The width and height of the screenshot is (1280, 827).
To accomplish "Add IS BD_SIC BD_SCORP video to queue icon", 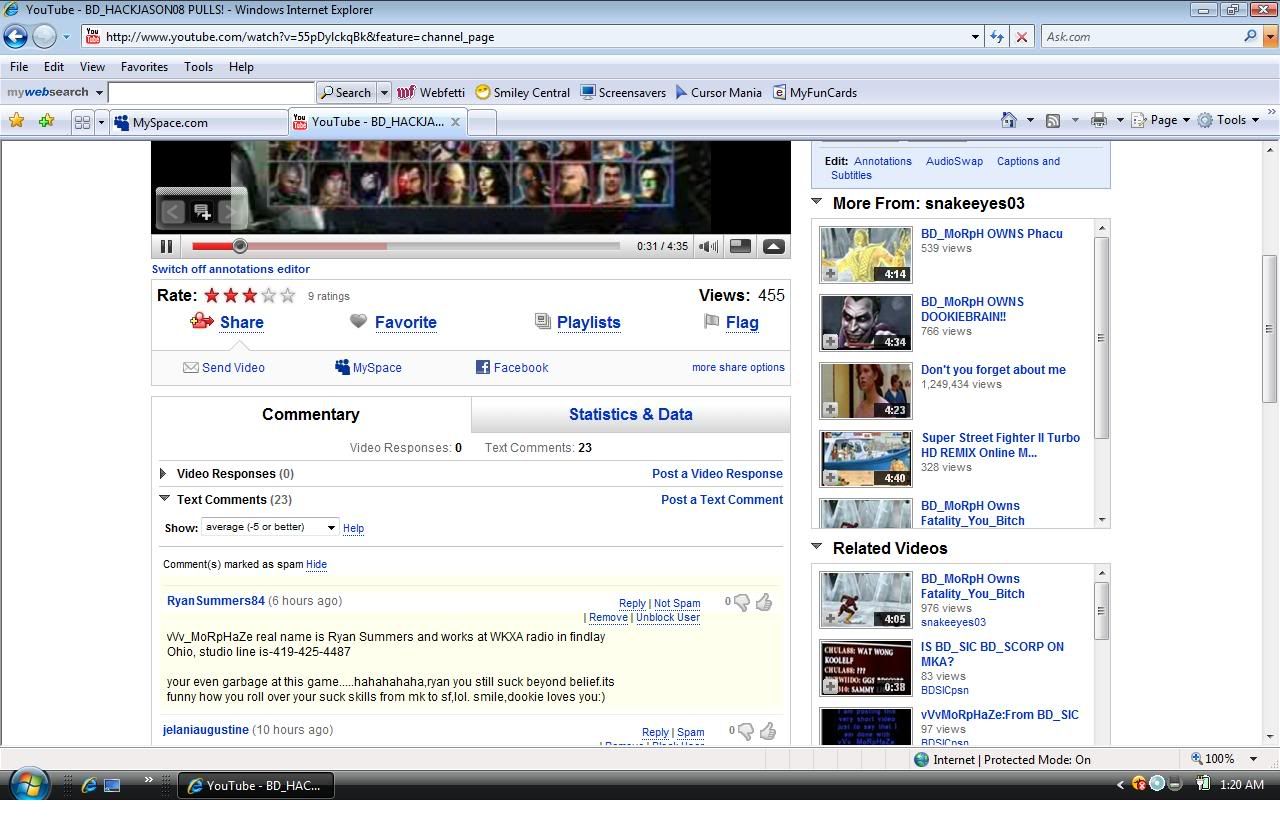I will point(830,686).
